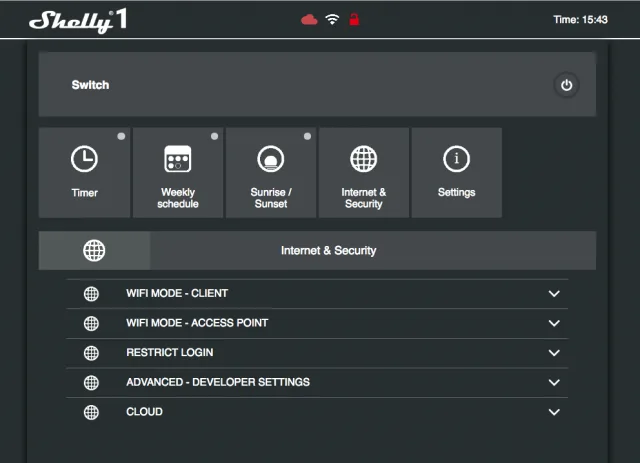Viewport: 640px width, 463px height.
Task: Open the Settings info tile
Action: [x=456, y=172]
